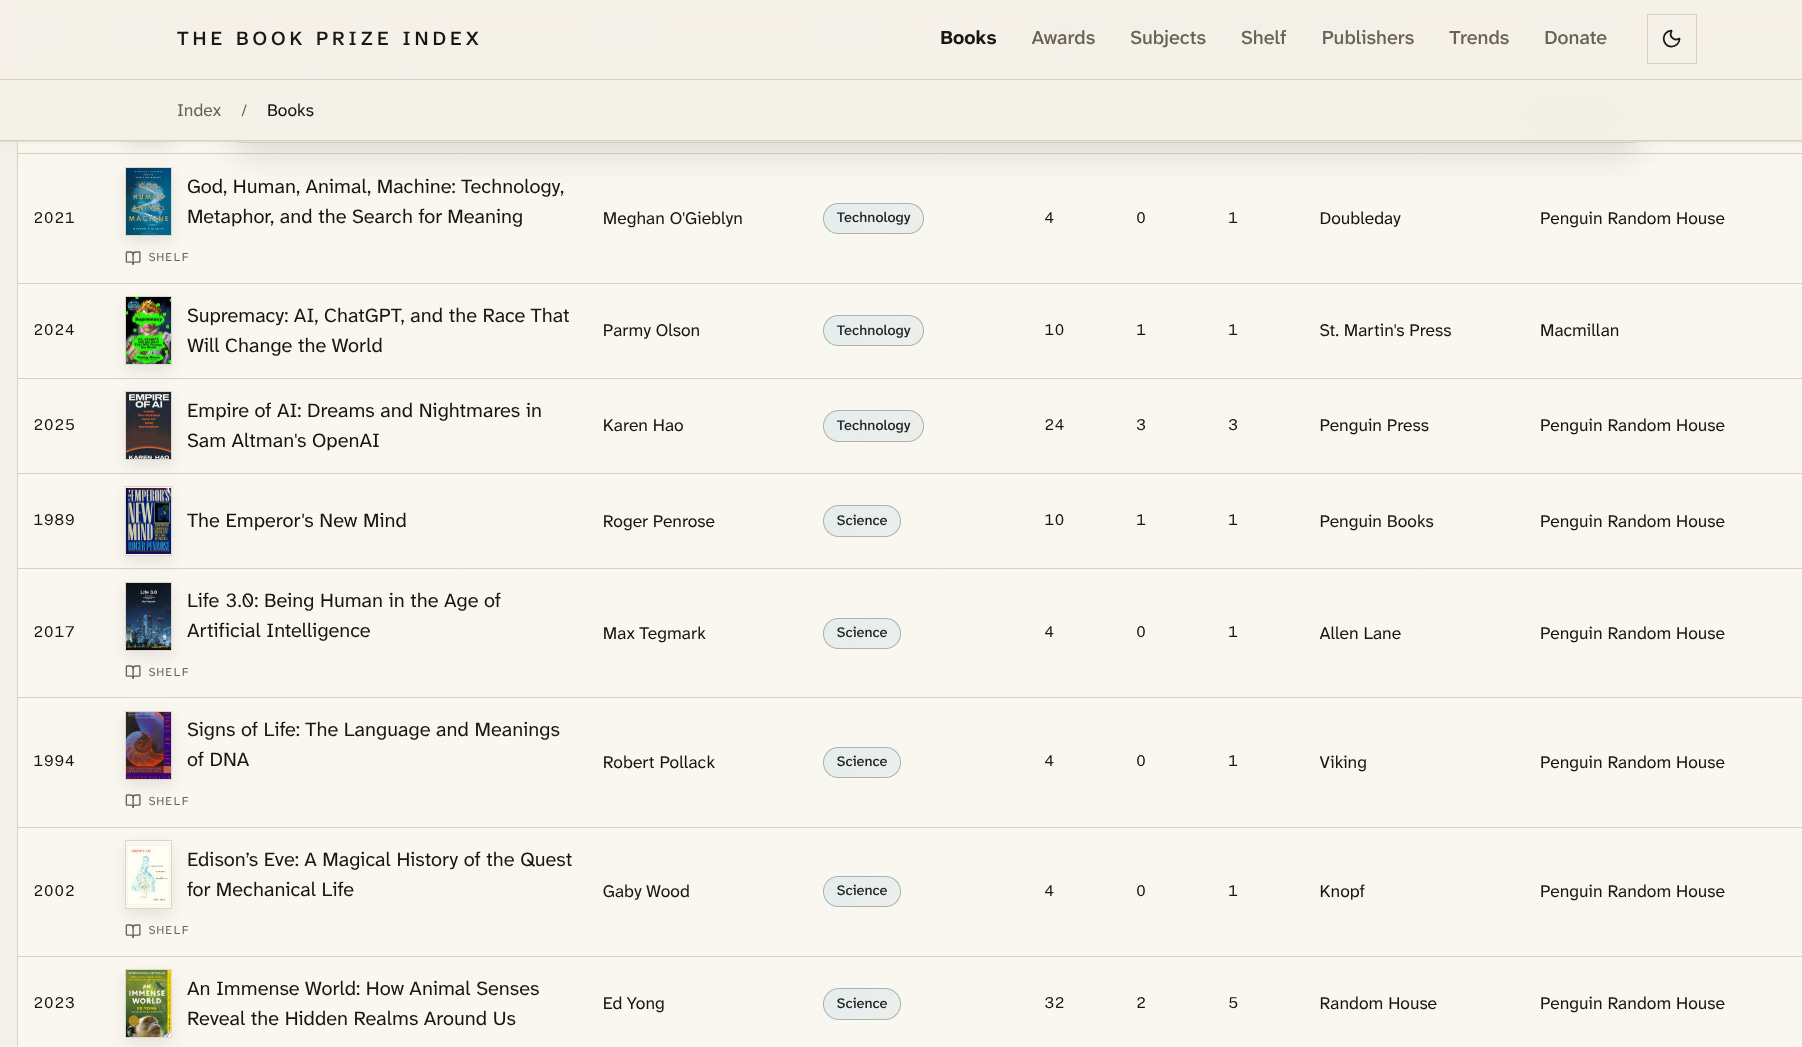Open the Shelf nav item
Image resolution: width=1802 pixels, height=1047 pixels.
[1263, 38]
